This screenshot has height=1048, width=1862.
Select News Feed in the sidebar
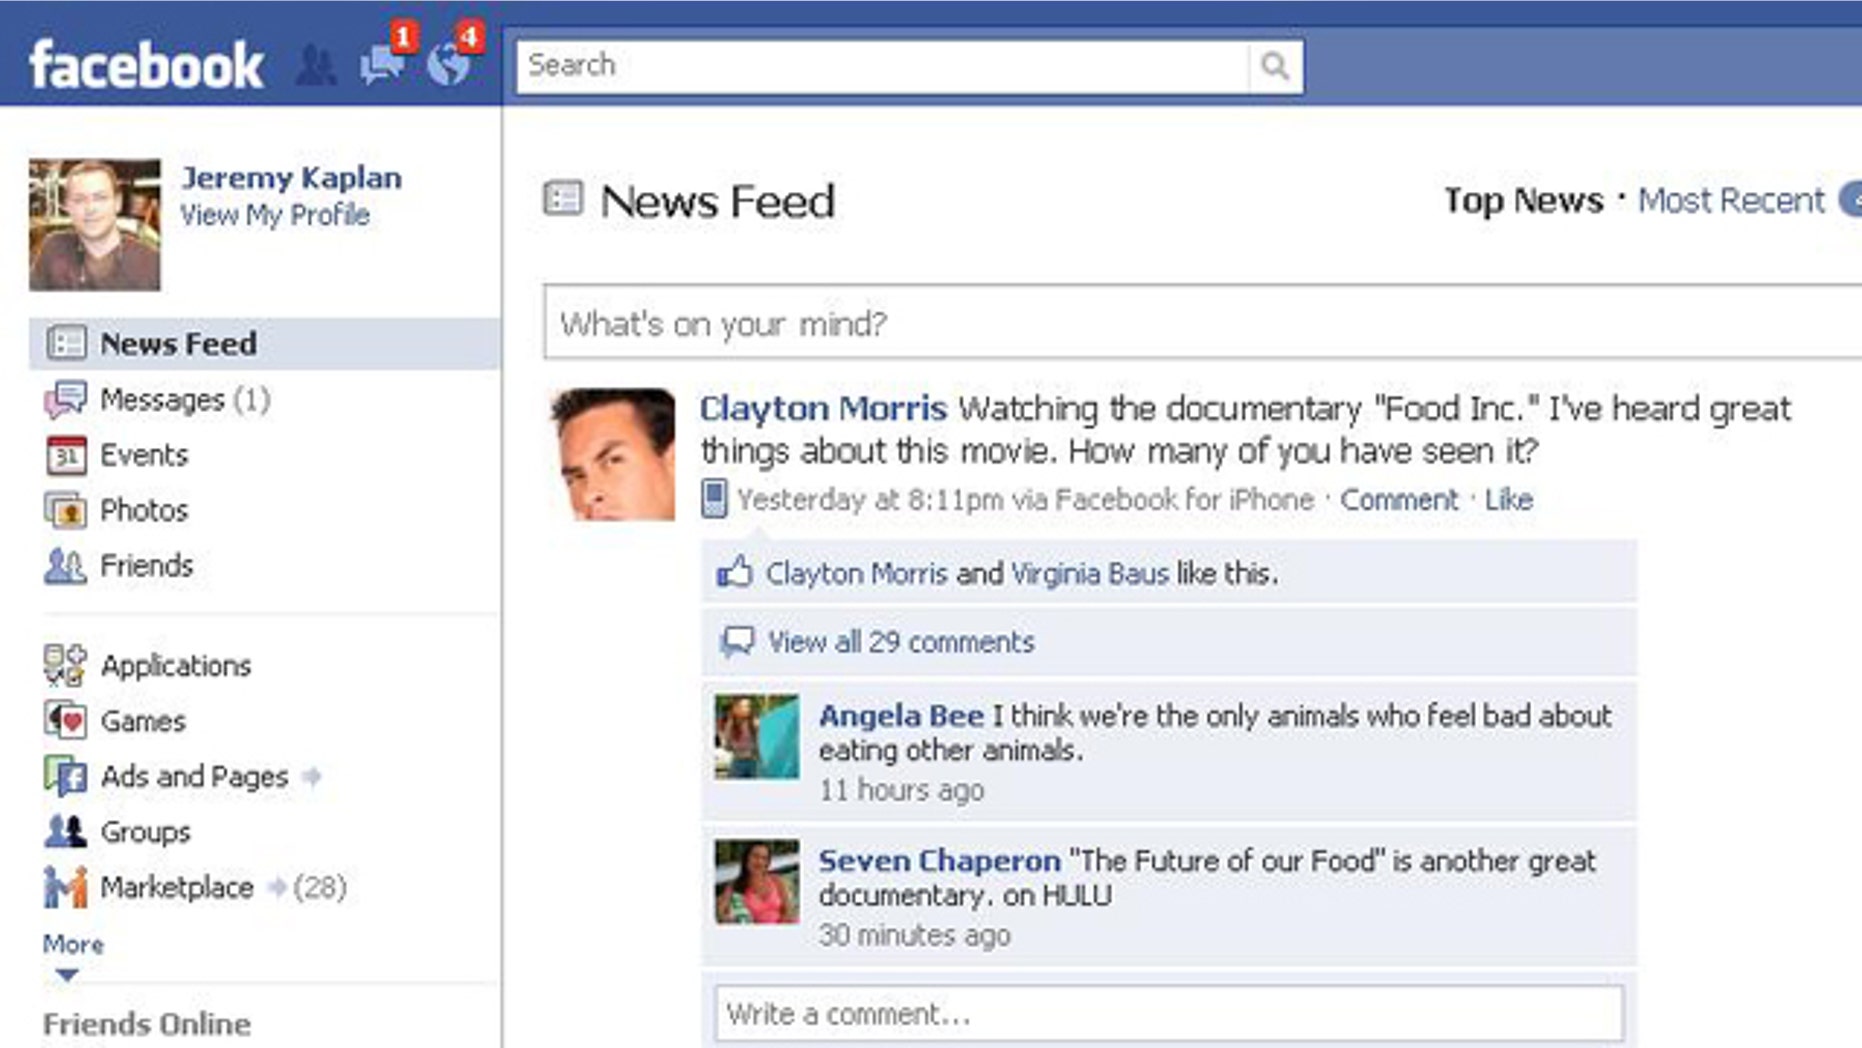click(x=264, y=343)
